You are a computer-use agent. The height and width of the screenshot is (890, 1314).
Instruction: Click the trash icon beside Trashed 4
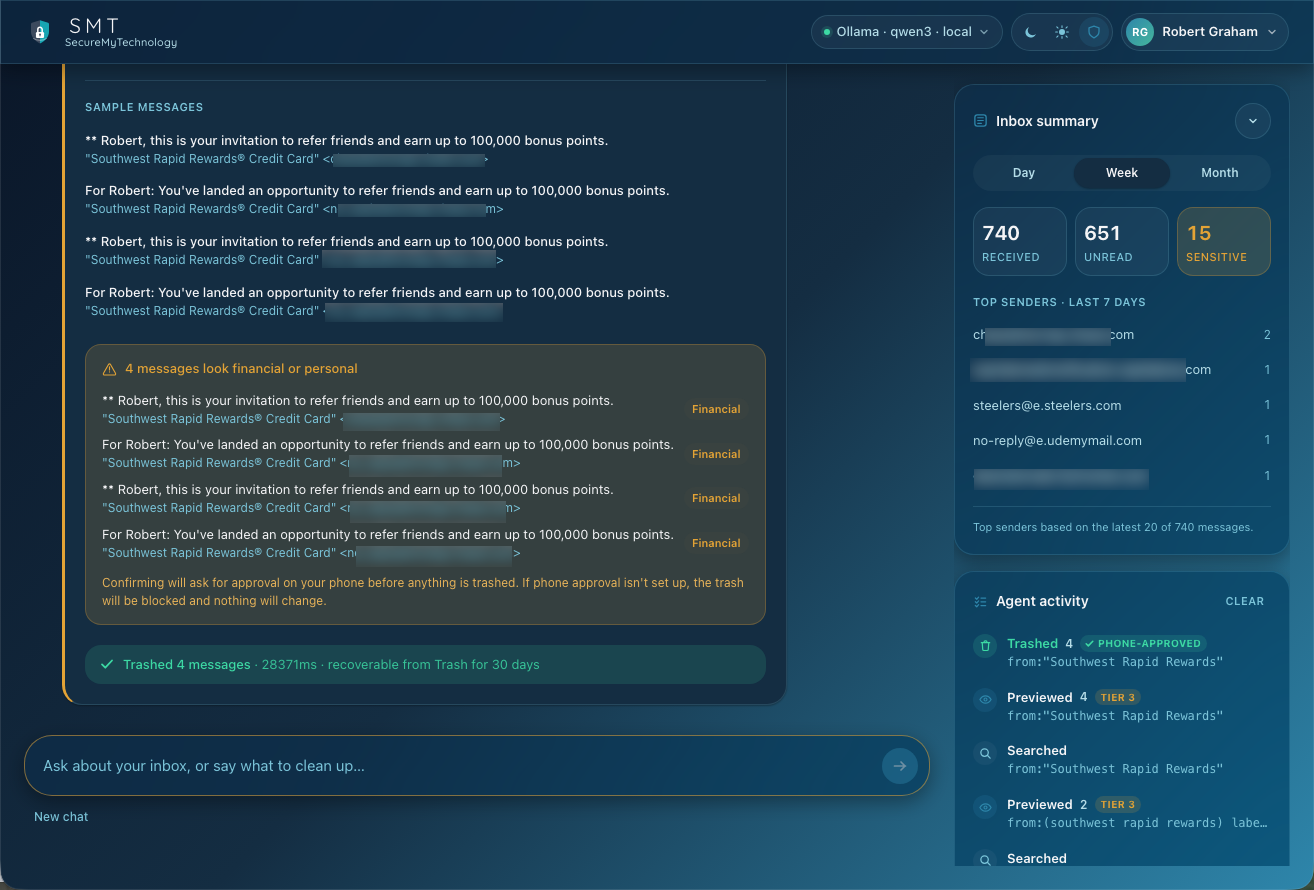click(x=986, y=645)
